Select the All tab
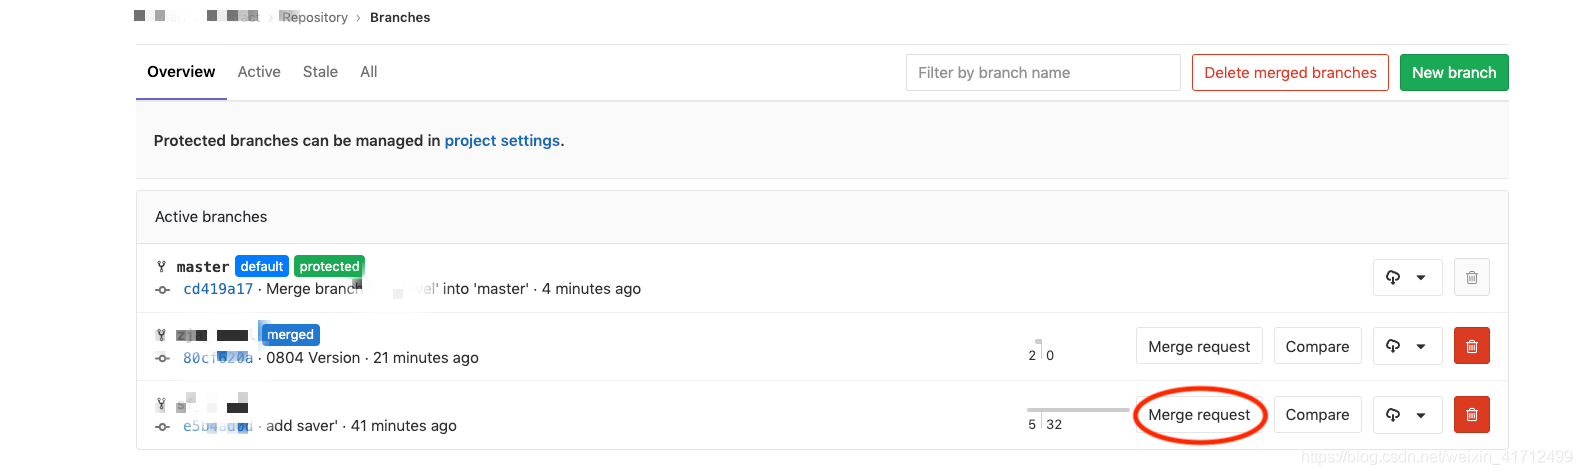This screenshot has width=1582, height=475. (x=369, y=72)
